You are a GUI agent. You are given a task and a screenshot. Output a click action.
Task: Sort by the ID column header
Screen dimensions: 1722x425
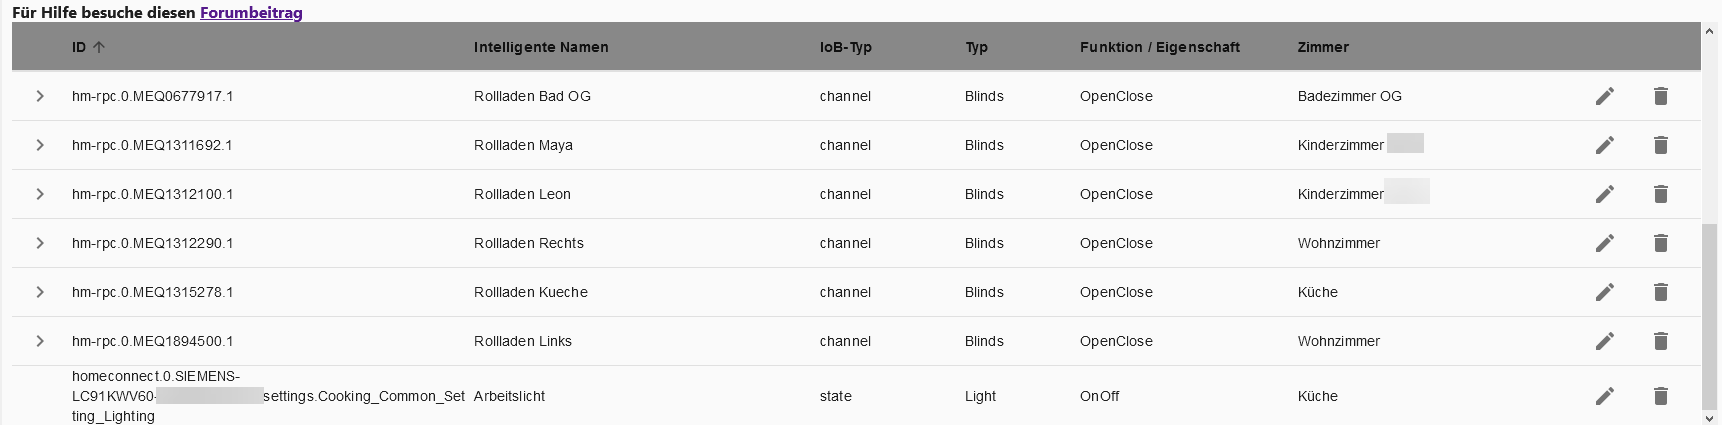coord(79,47)
